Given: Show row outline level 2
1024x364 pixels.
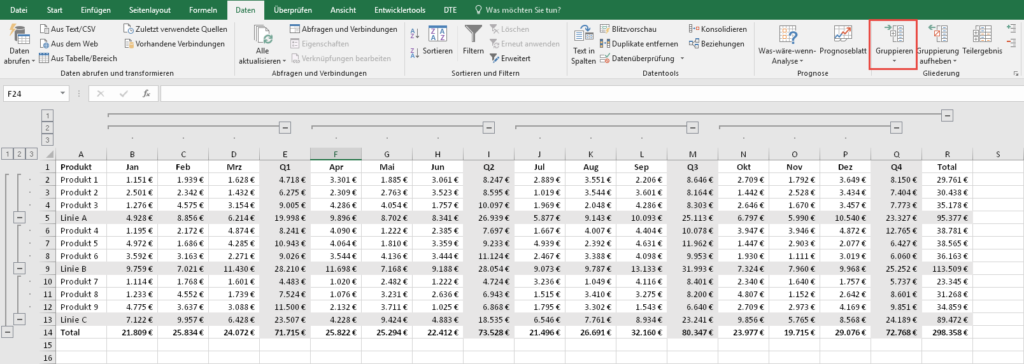Looking at the screenshot, I should pos(19,154).
